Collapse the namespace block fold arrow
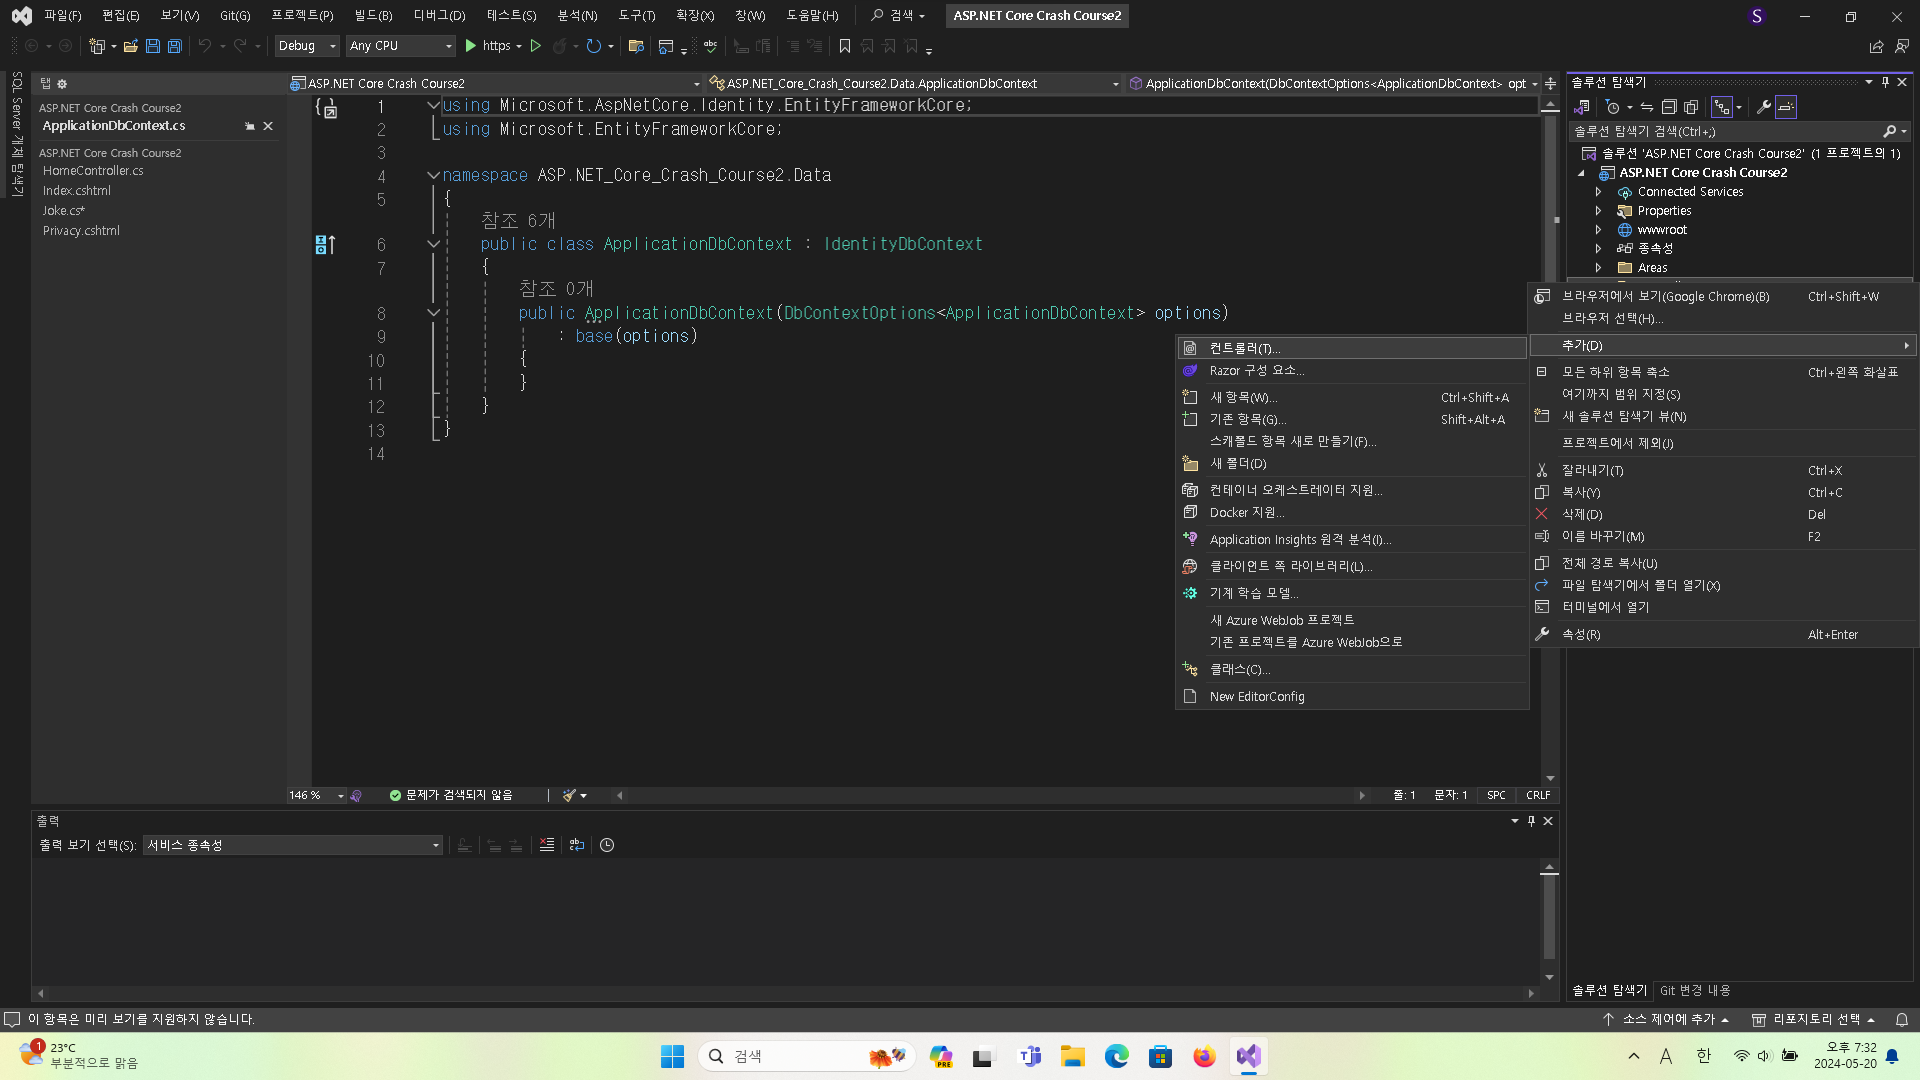1920x1080 pixels. tap(433, 175)
